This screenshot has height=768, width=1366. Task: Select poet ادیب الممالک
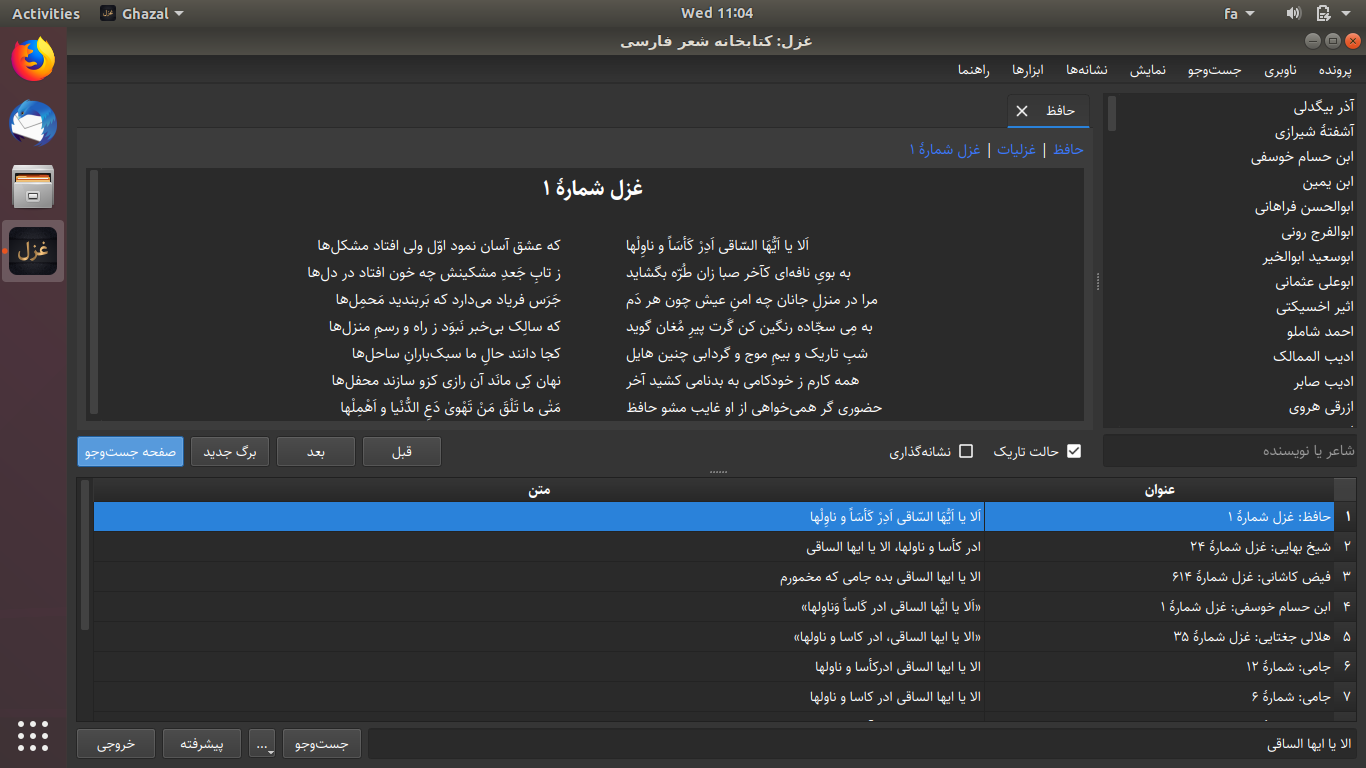pyautogui.click(x=1313, y=357)
